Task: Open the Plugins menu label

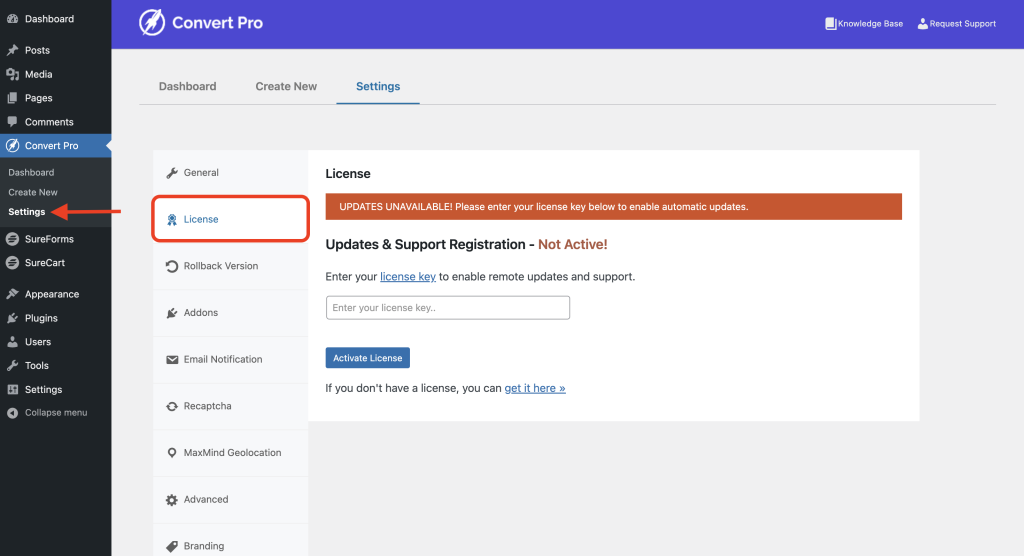Action: (41, 318)
